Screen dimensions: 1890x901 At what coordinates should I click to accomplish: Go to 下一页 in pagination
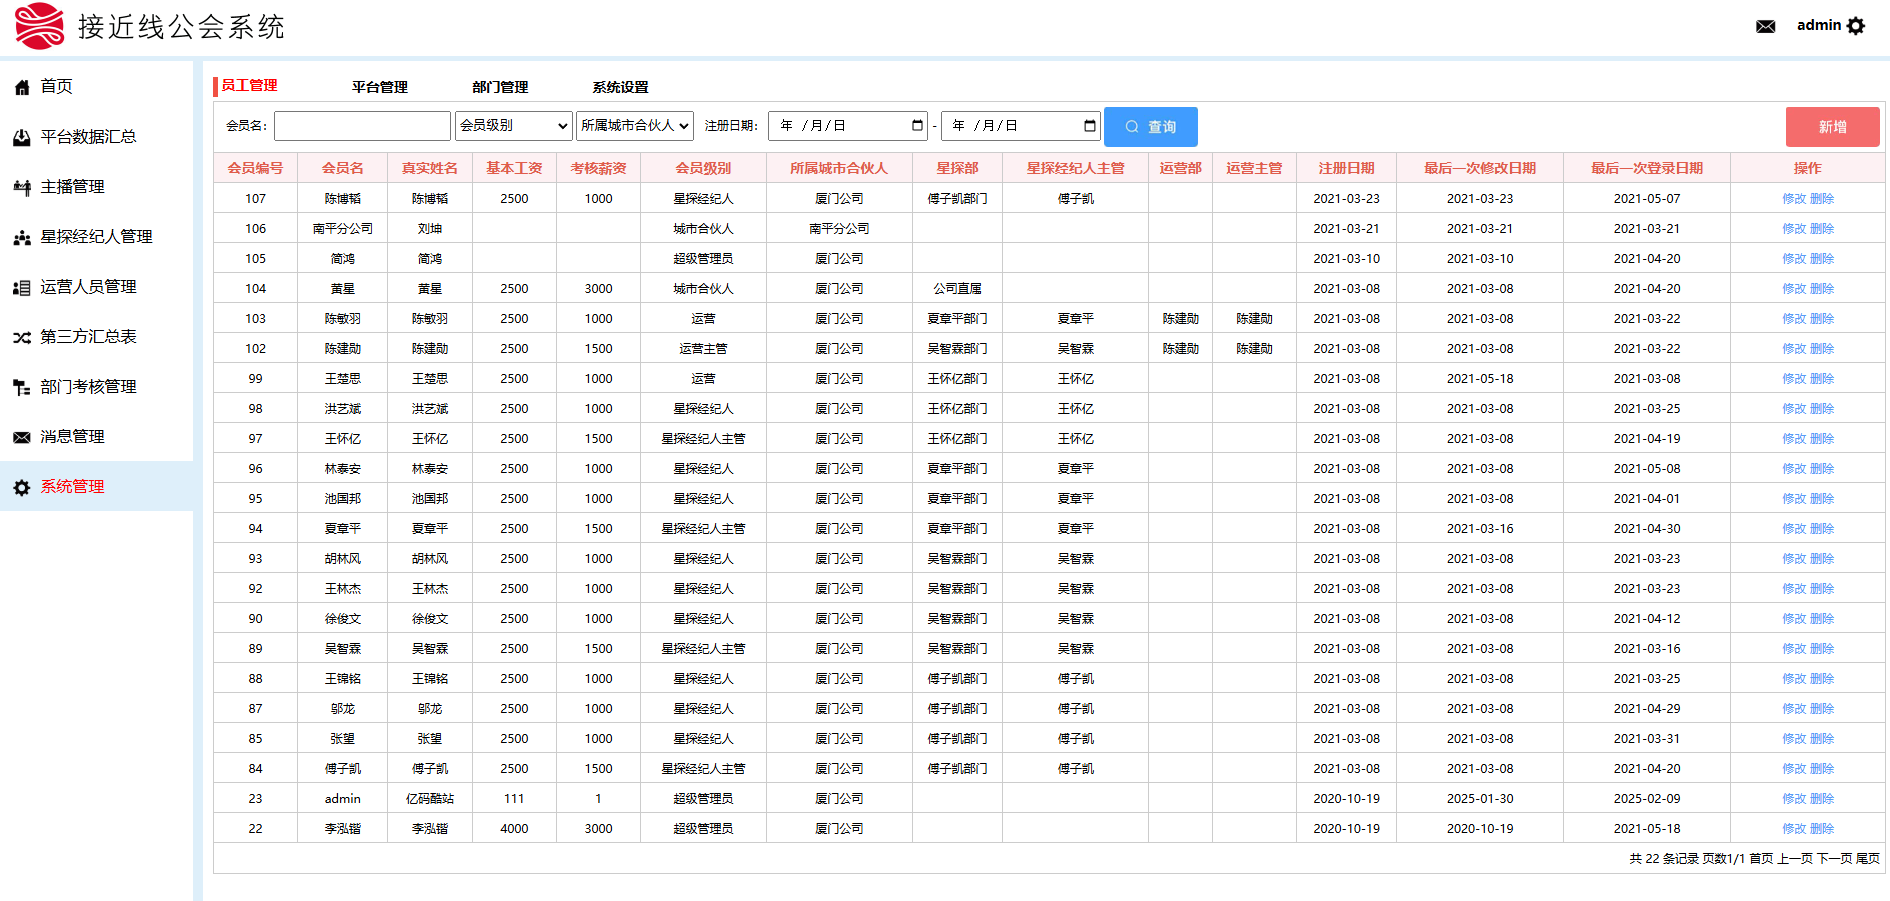1835,859
